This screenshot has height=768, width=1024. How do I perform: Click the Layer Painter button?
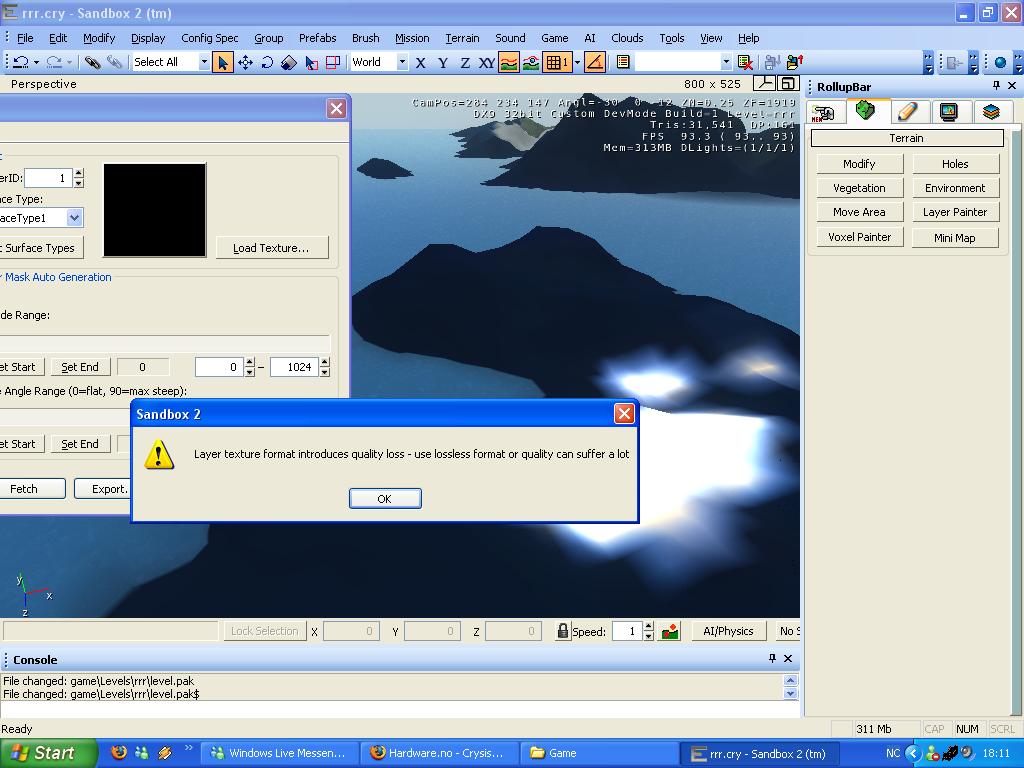955,212
